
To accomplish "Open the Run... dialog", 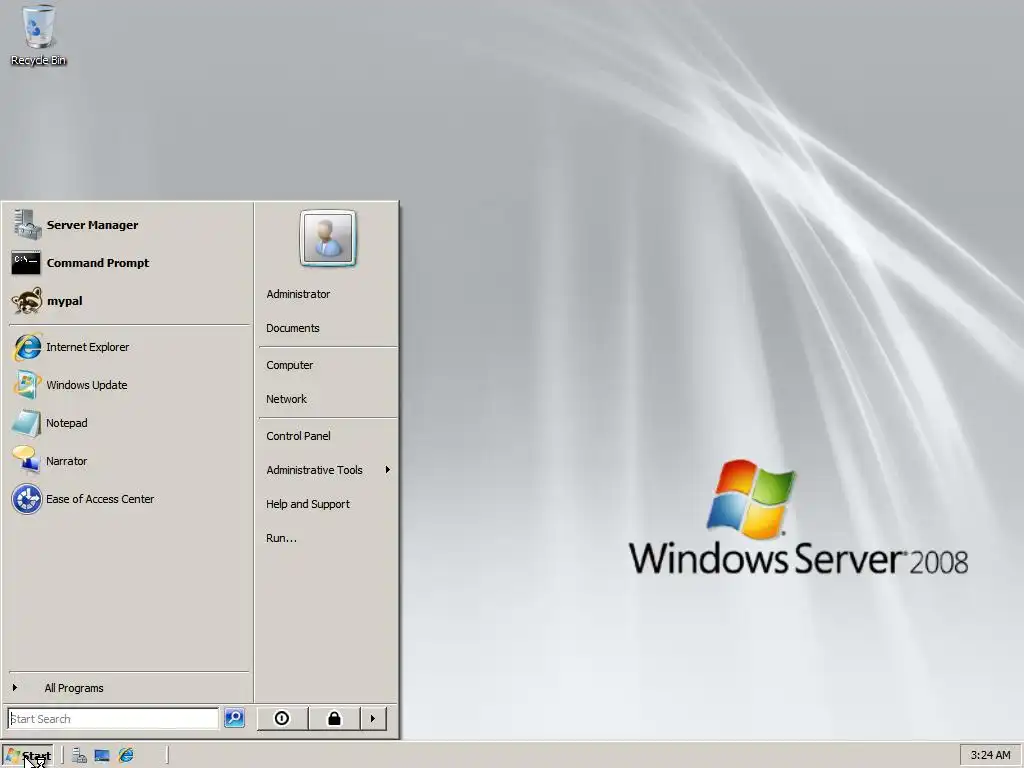I will [x=281, y=538].
